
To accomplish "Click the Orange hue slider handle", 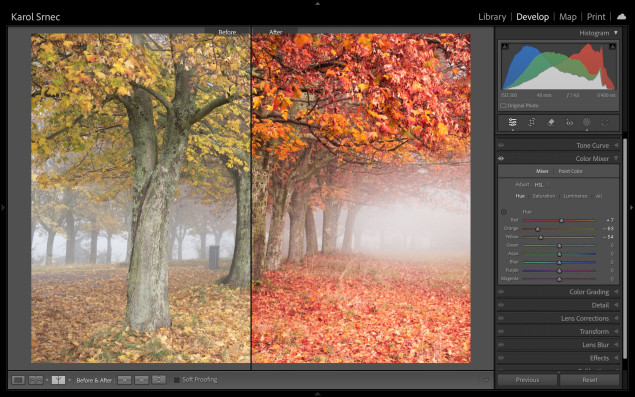I will point(538,229).
